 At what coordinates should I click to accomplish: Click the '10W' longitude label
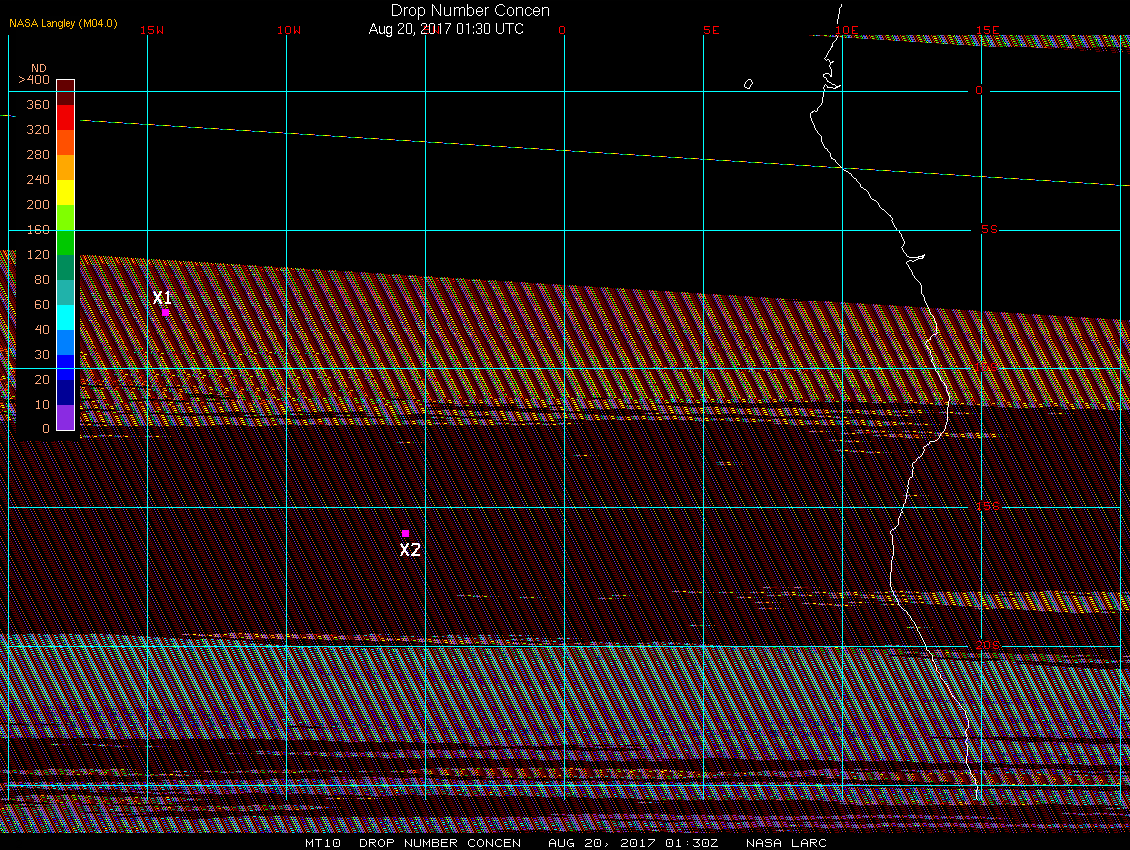click(x=289, y=30)
